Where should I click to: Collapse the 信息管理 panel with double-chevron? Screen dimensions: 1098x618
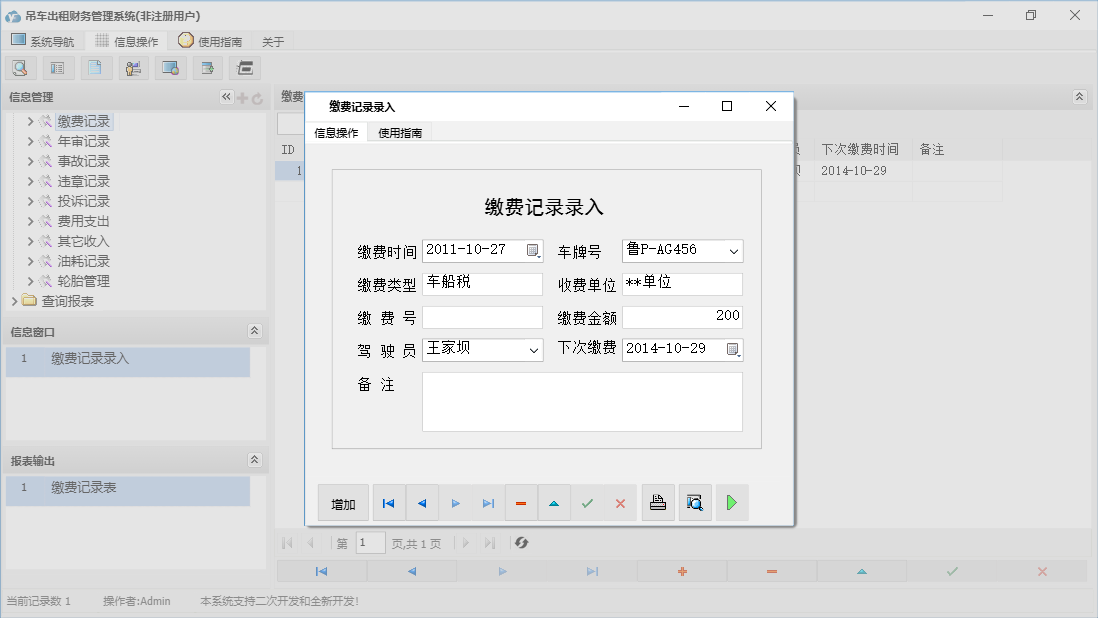[x=226, y=97]
